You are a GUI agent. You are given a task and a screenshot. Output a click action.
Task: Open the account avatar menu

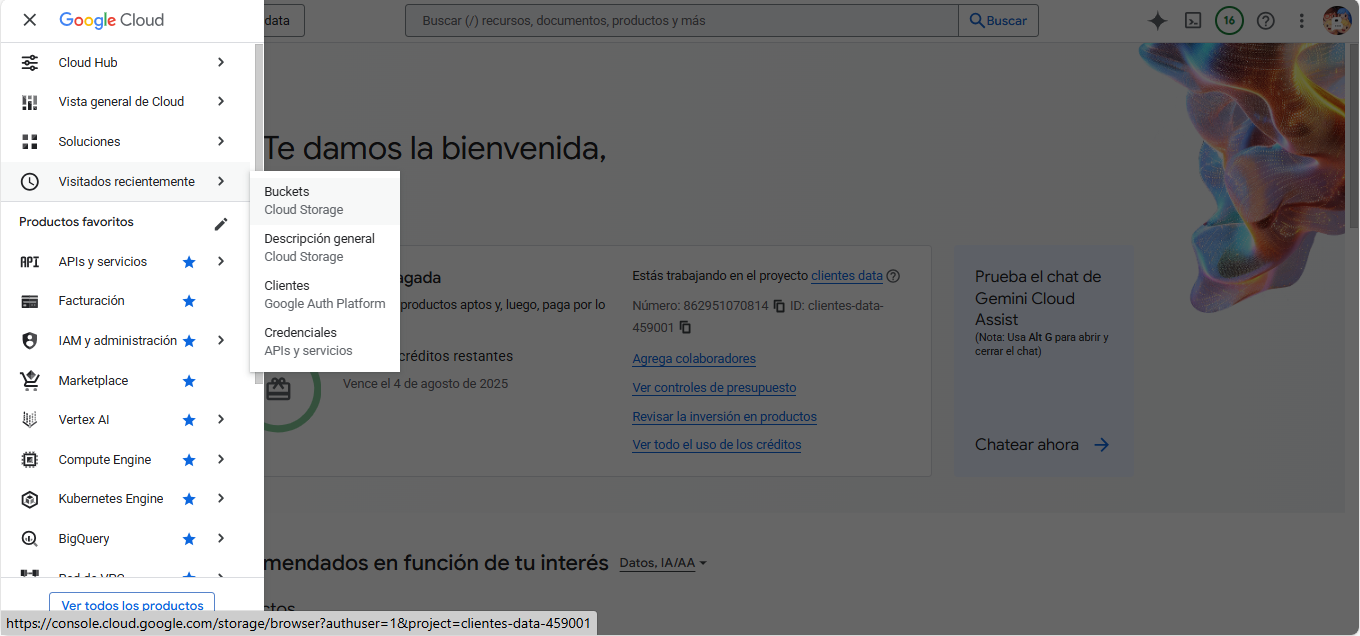(1337, 20)
